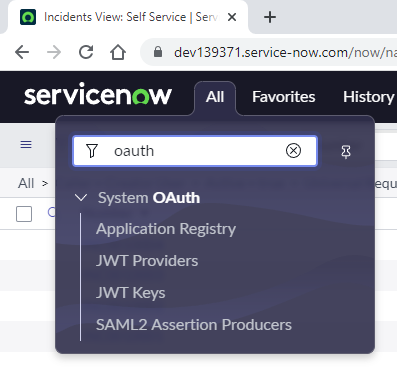Click the System OAuth heading text
Screen dimensions: 397x379
pyautogui.click(x=149, y=198)
